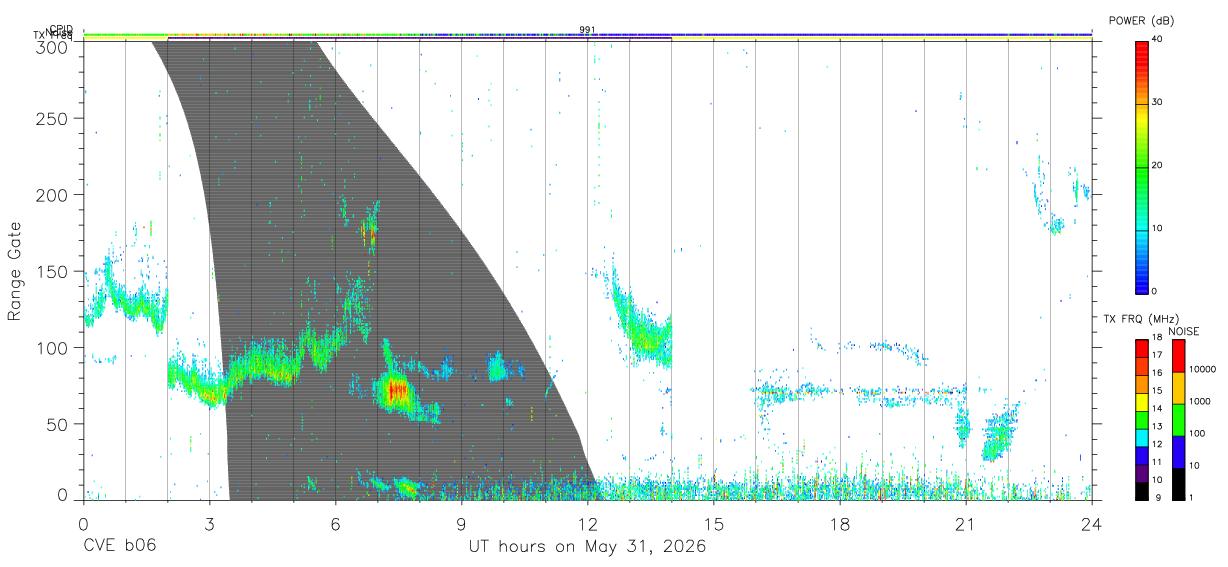Click the POWER color scale bar
Image resolution: width=1228 pixels, height=567 pixels.
tap(1142, 166)
